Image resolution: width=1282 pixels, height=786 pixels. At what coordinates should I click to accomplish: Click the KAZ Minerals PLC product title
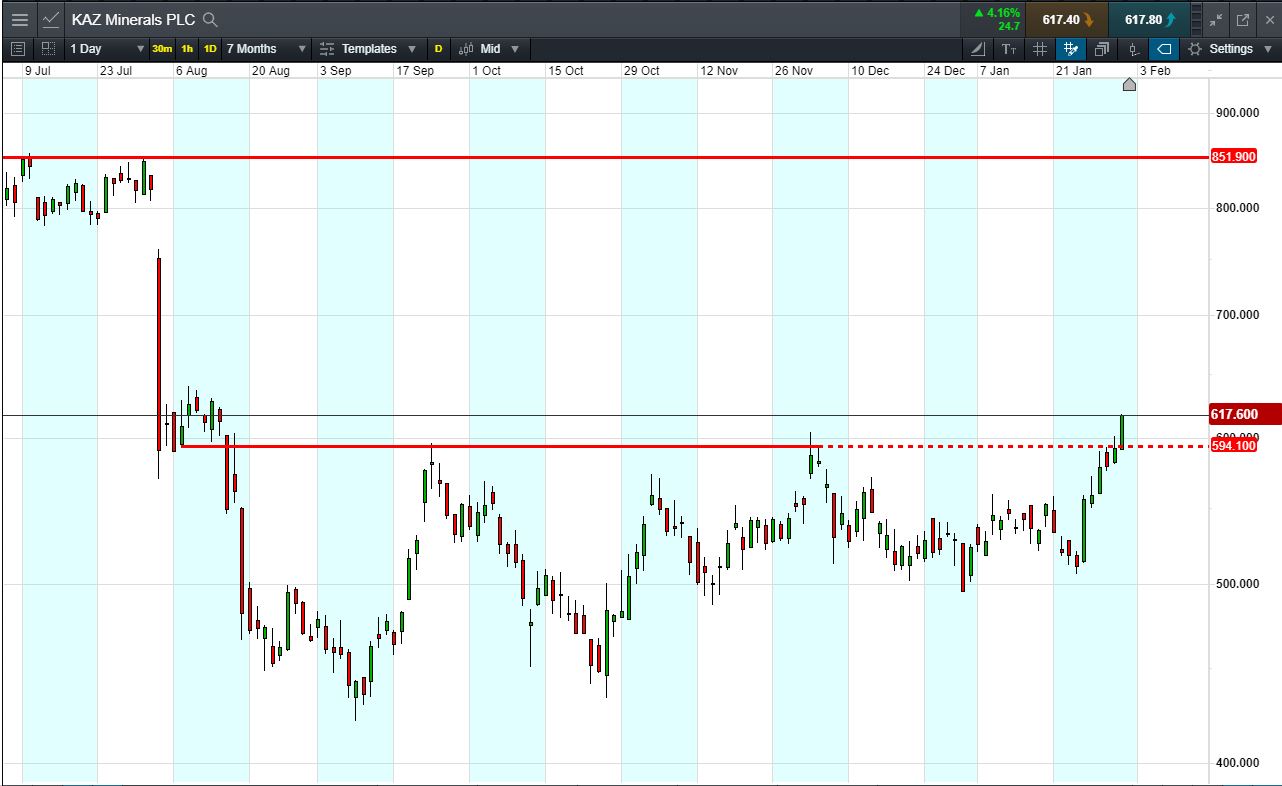click(x=133, y=19)
